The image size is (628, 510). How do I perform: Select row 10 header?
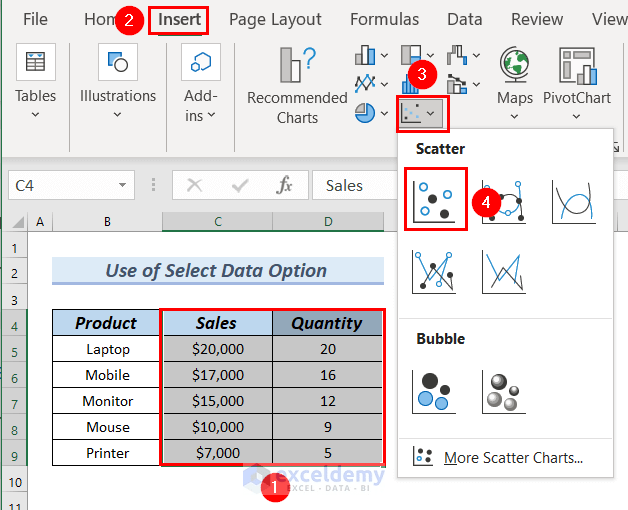coord(15,482)
